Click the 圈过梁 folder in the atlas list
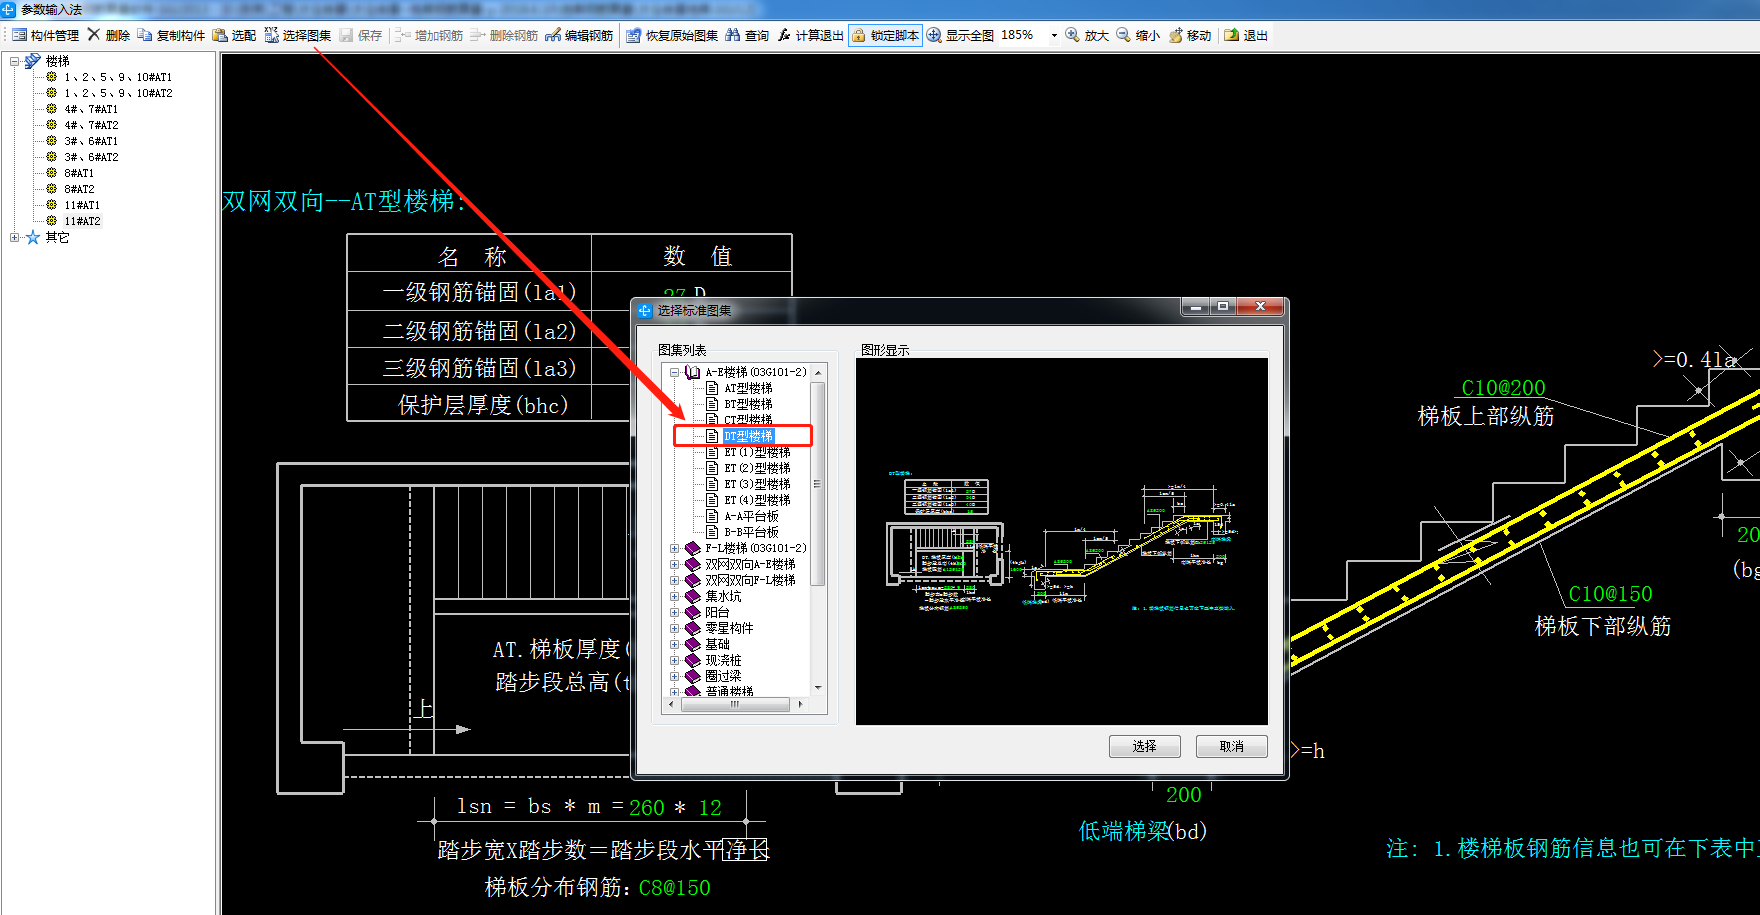 (723, 676)
